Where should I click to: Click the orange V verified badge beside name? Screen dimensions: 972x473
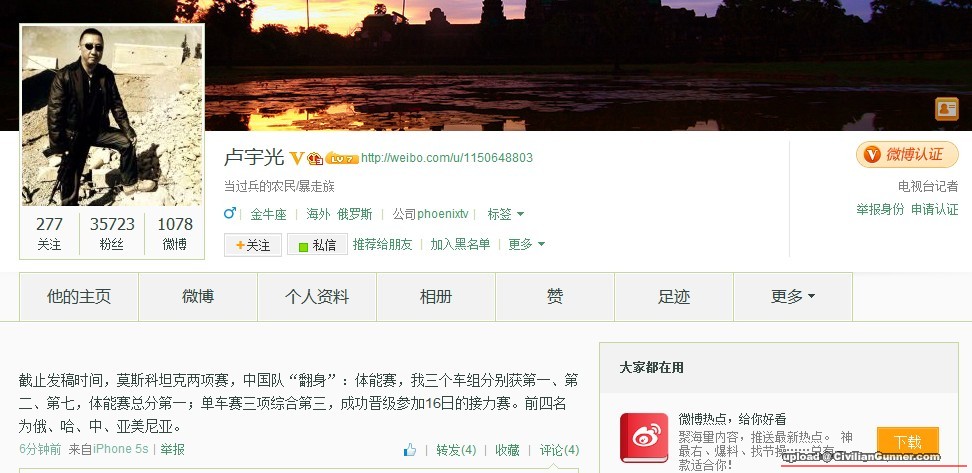(x=296, y=158)
